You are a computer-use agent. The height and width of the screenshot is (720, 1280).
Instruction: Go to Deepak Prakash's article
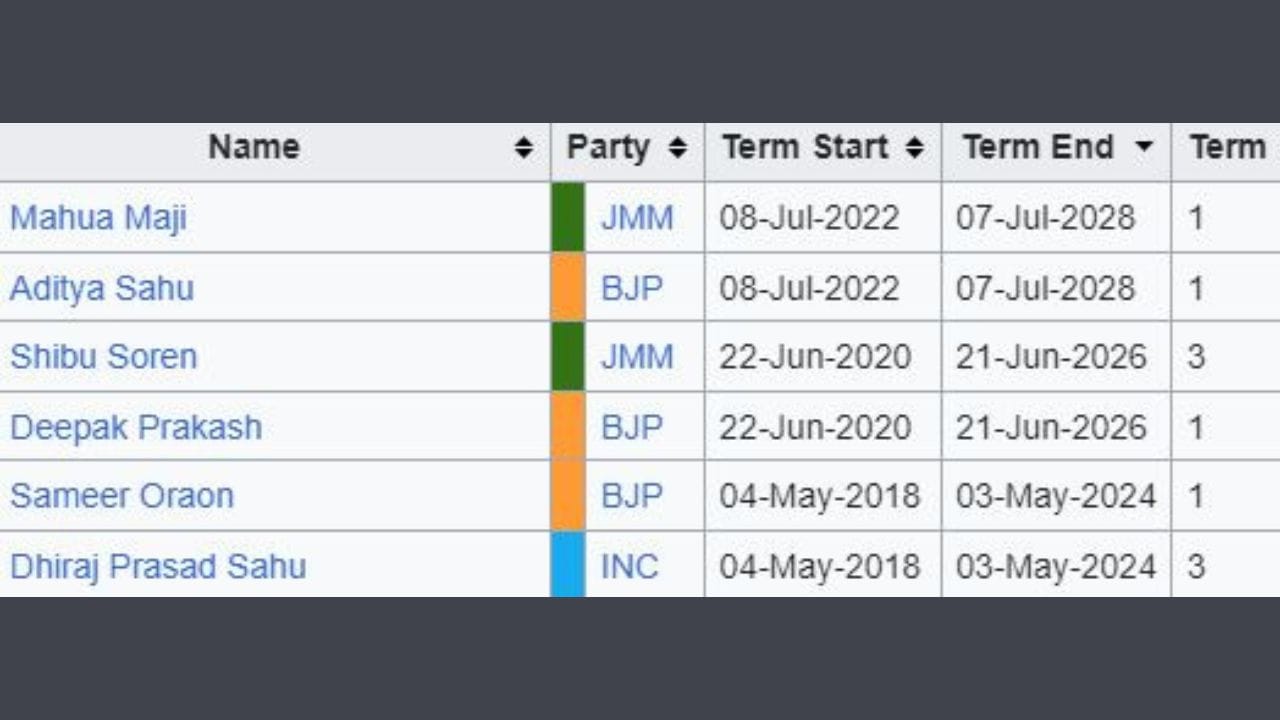(x=135, y=427)
